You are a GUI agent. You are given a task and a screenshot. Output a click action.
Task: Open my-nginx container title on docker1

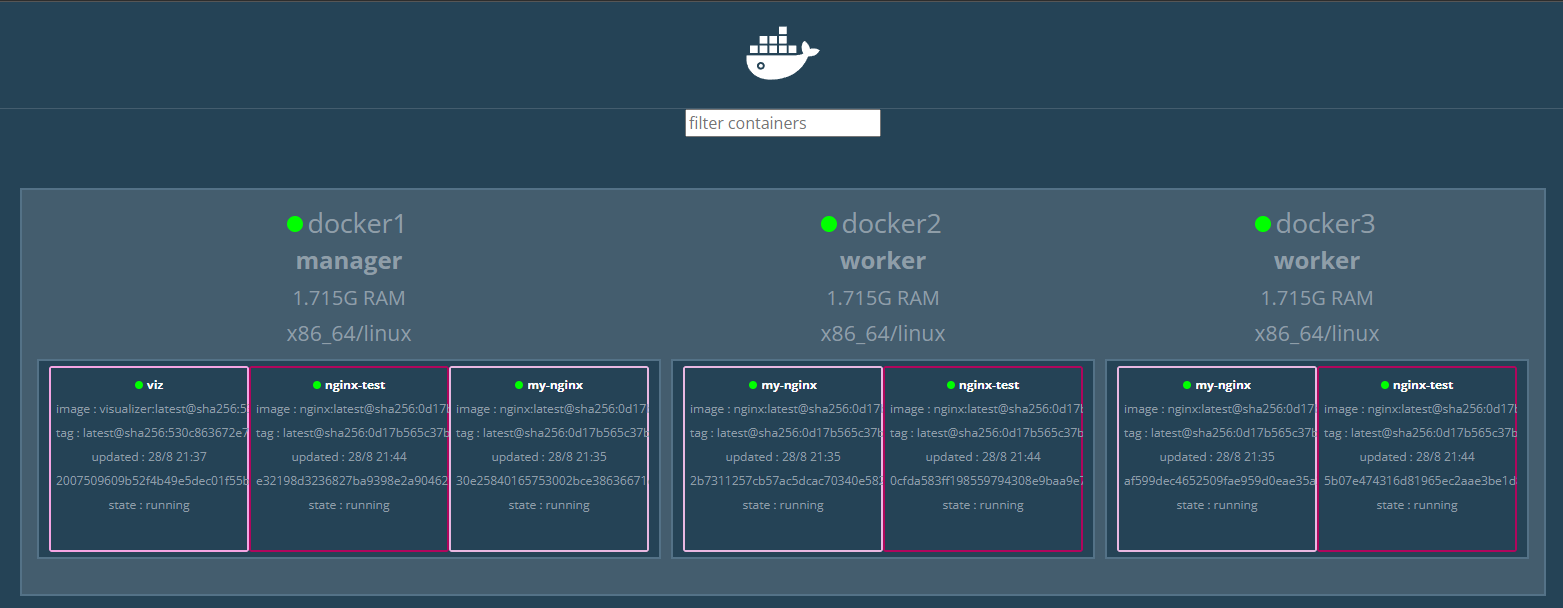click(555, 385)
